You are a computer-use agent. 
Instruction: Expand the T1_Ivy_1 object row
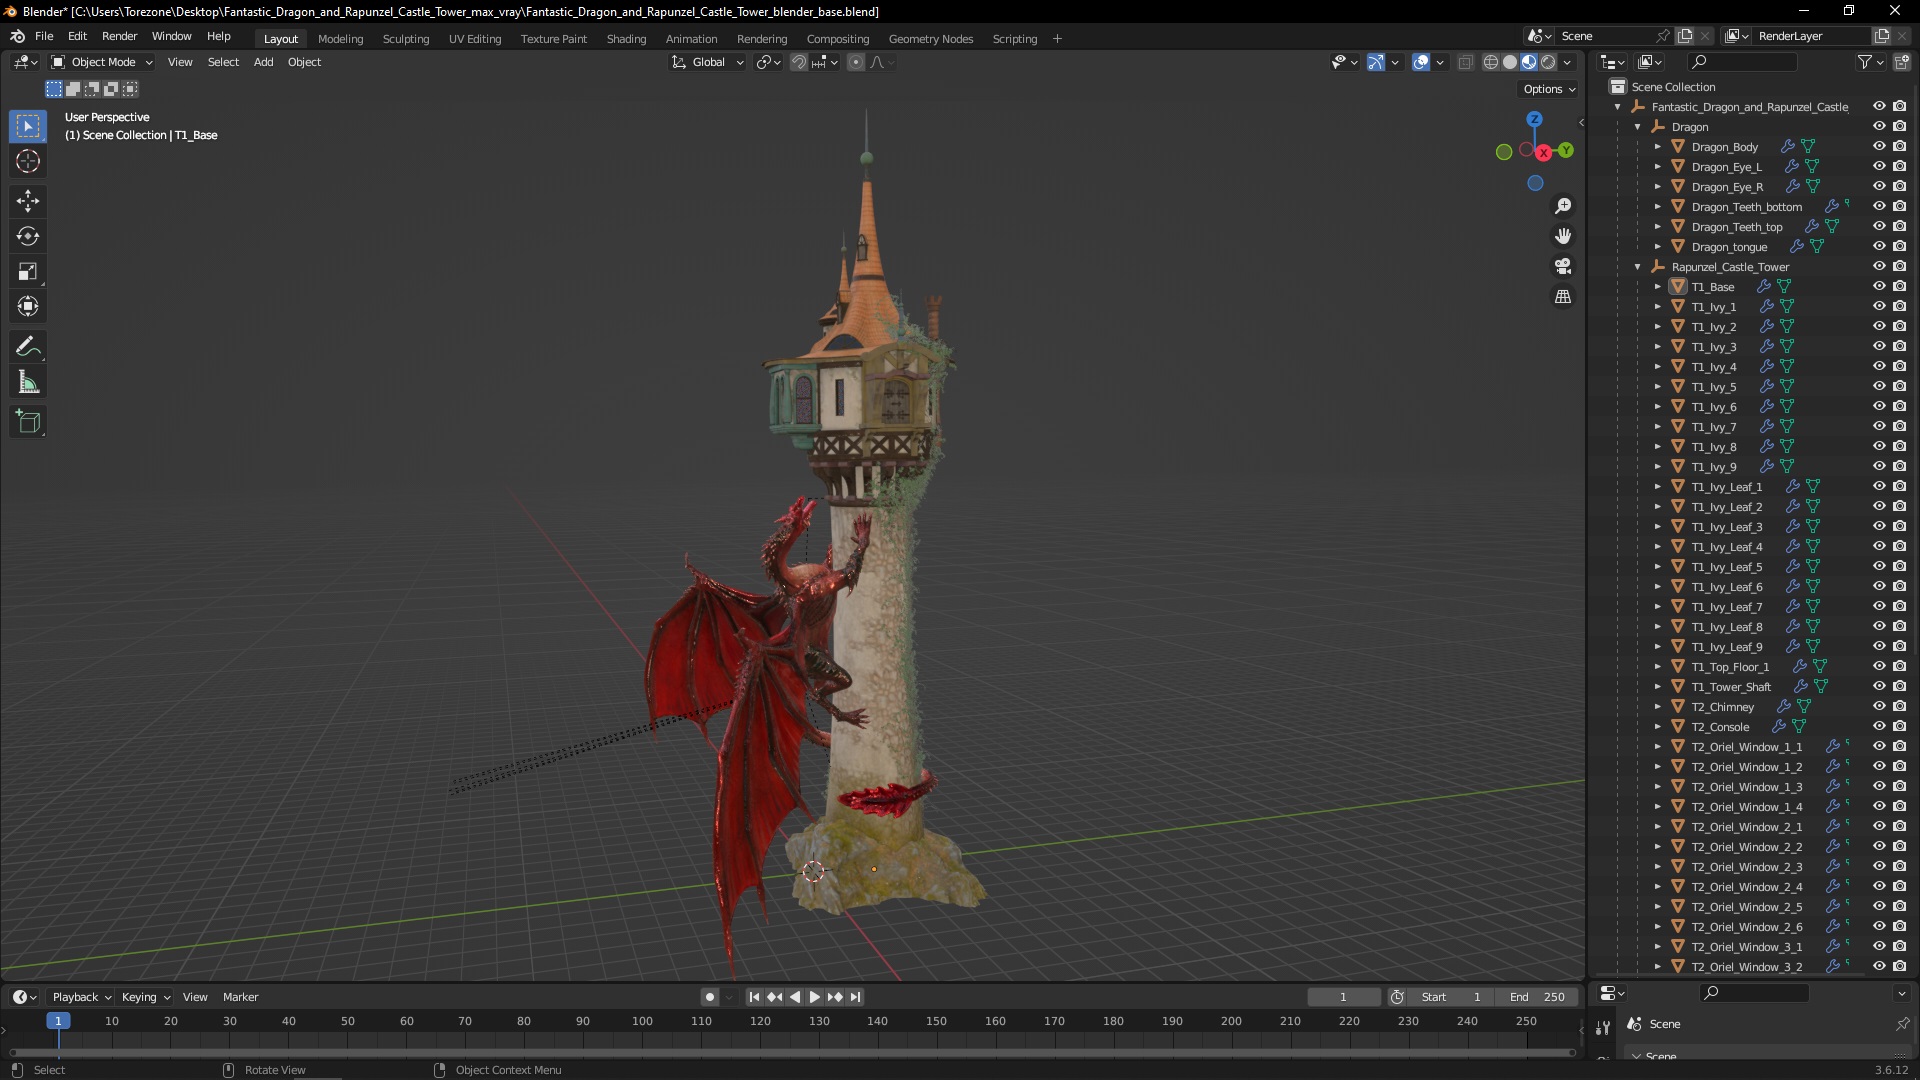click(1657, 307)
